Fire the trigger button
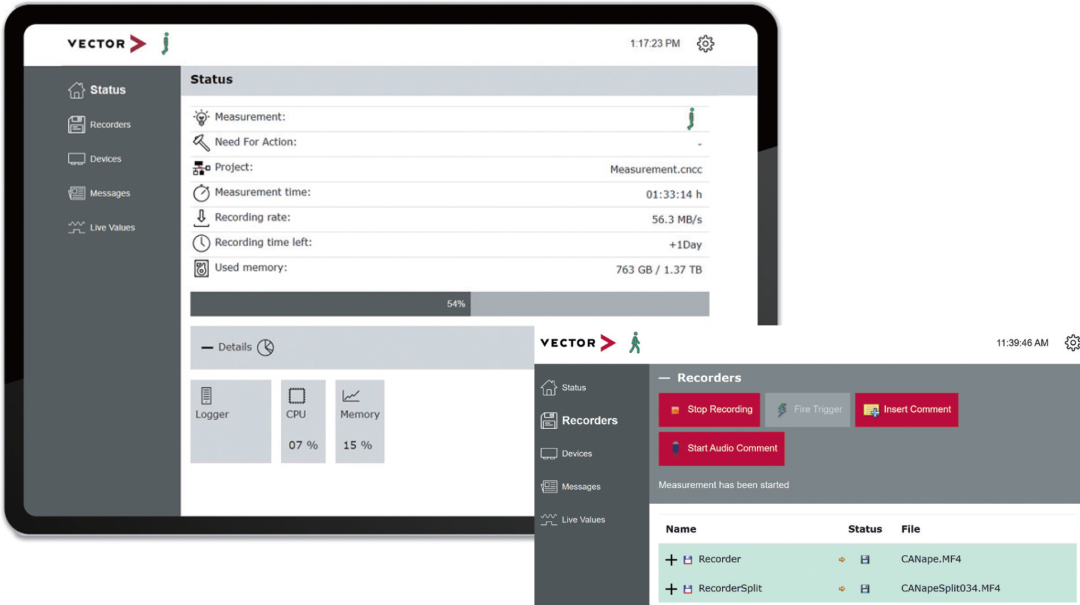 point(807,410)
